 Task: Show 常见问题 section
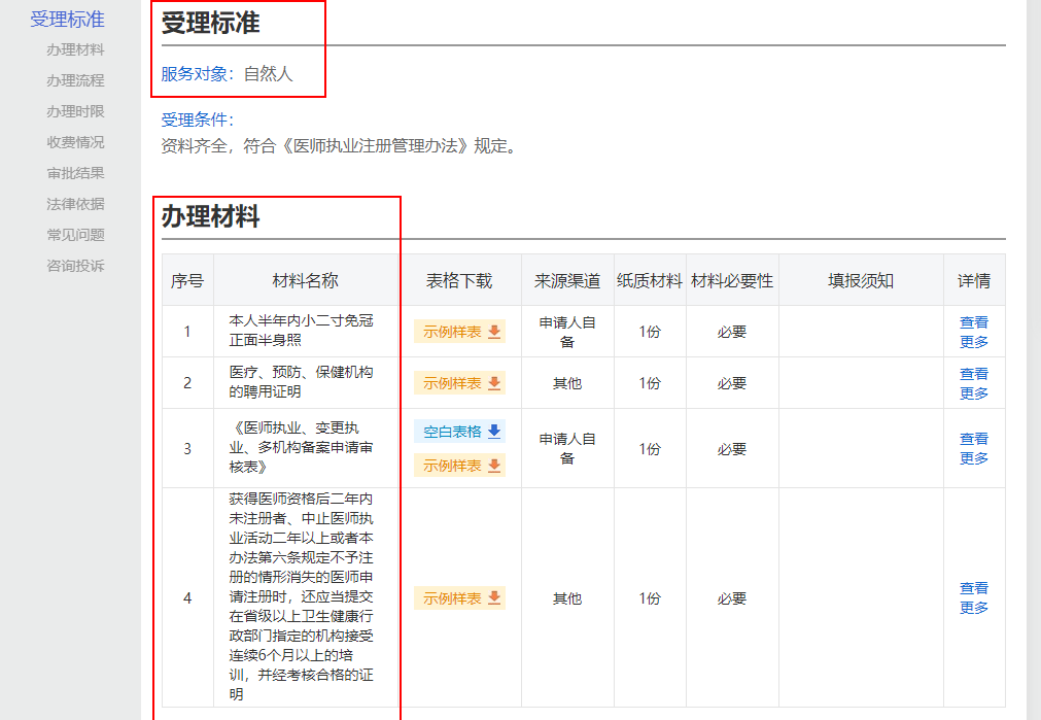coord(75,235)
